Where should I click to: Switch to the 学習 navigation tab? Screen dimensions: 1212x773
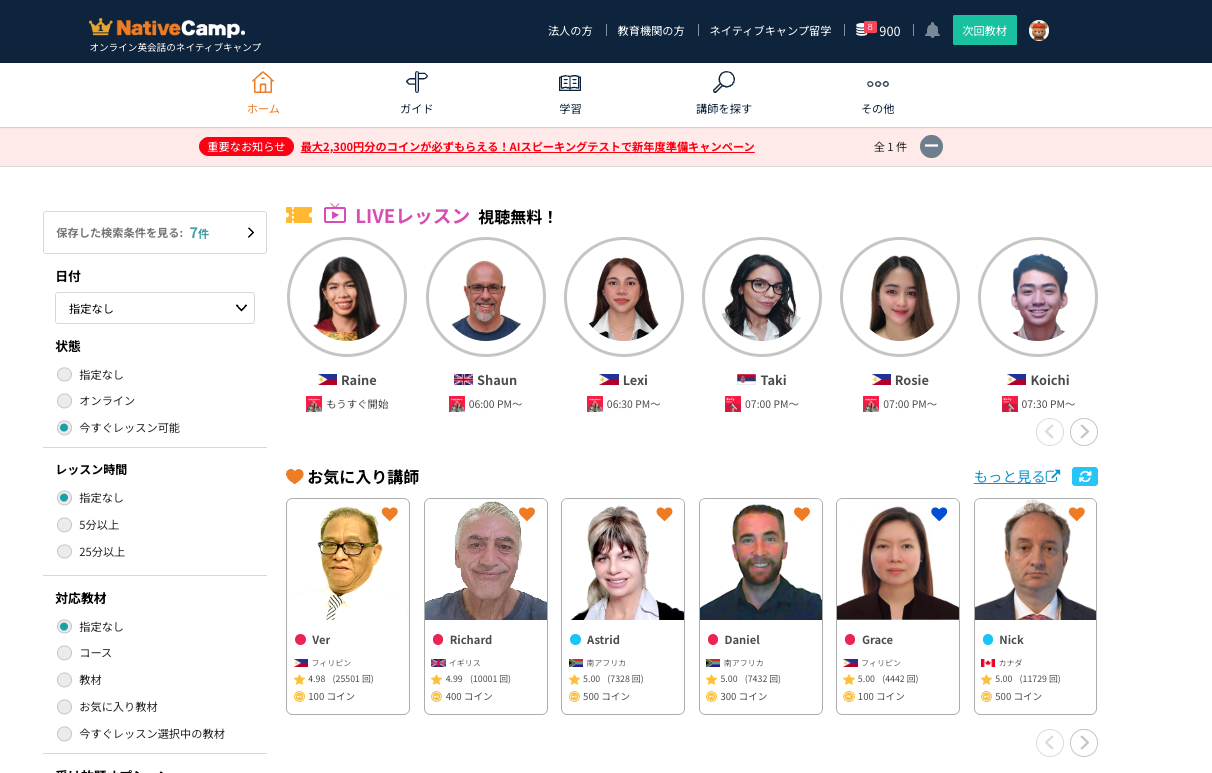(x=570, y=93)
